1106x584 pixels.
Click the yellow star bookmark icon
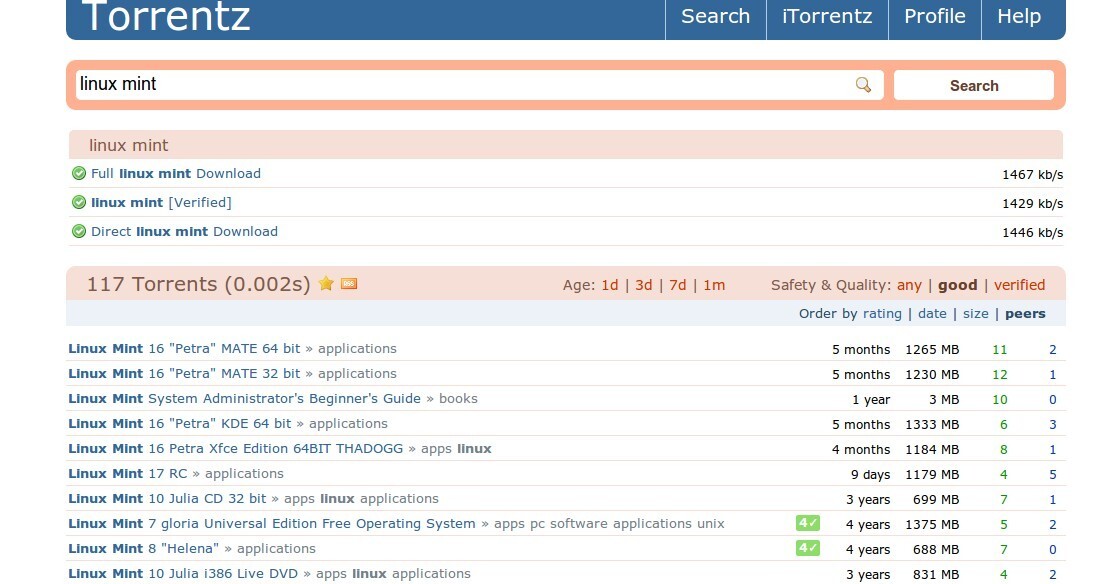point(326,284)
